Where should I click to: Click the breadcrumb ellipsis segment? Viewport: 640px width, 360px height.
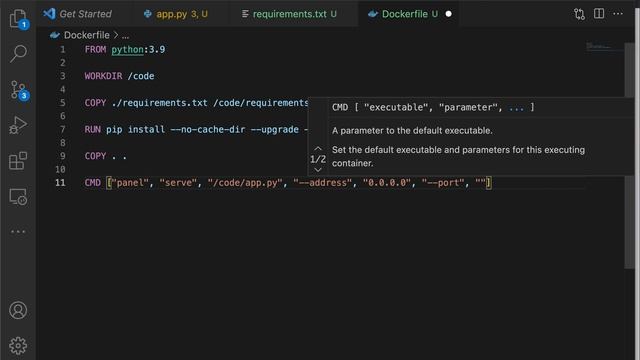tap(125, 36)
